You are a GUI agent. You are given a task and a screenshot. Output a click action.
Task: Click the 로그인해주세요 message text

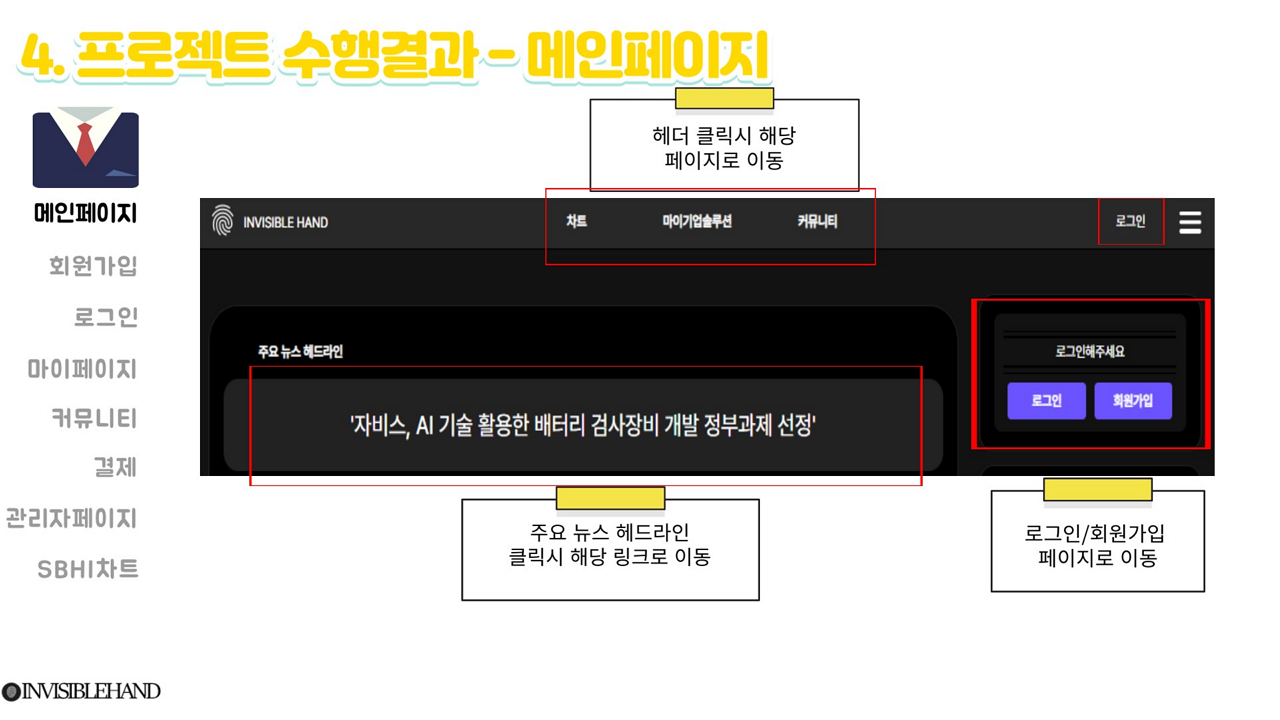tap(1090, 352)
